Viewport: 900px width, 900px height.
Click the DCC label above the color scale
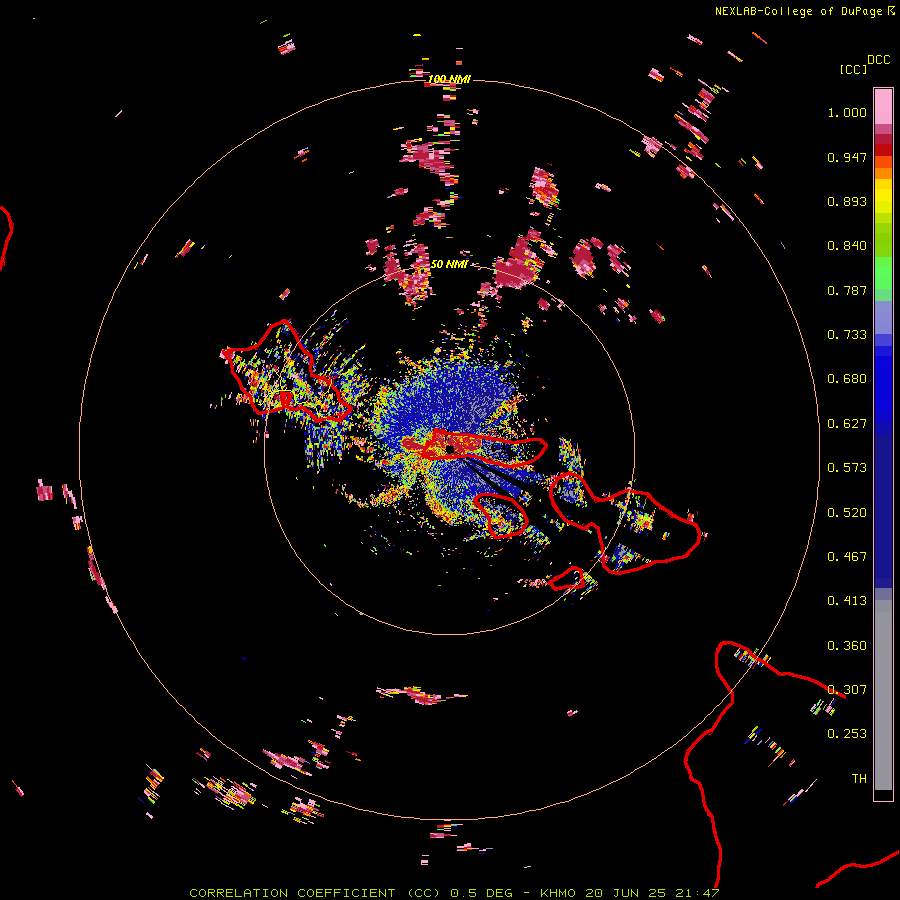(x=879, y=60)
